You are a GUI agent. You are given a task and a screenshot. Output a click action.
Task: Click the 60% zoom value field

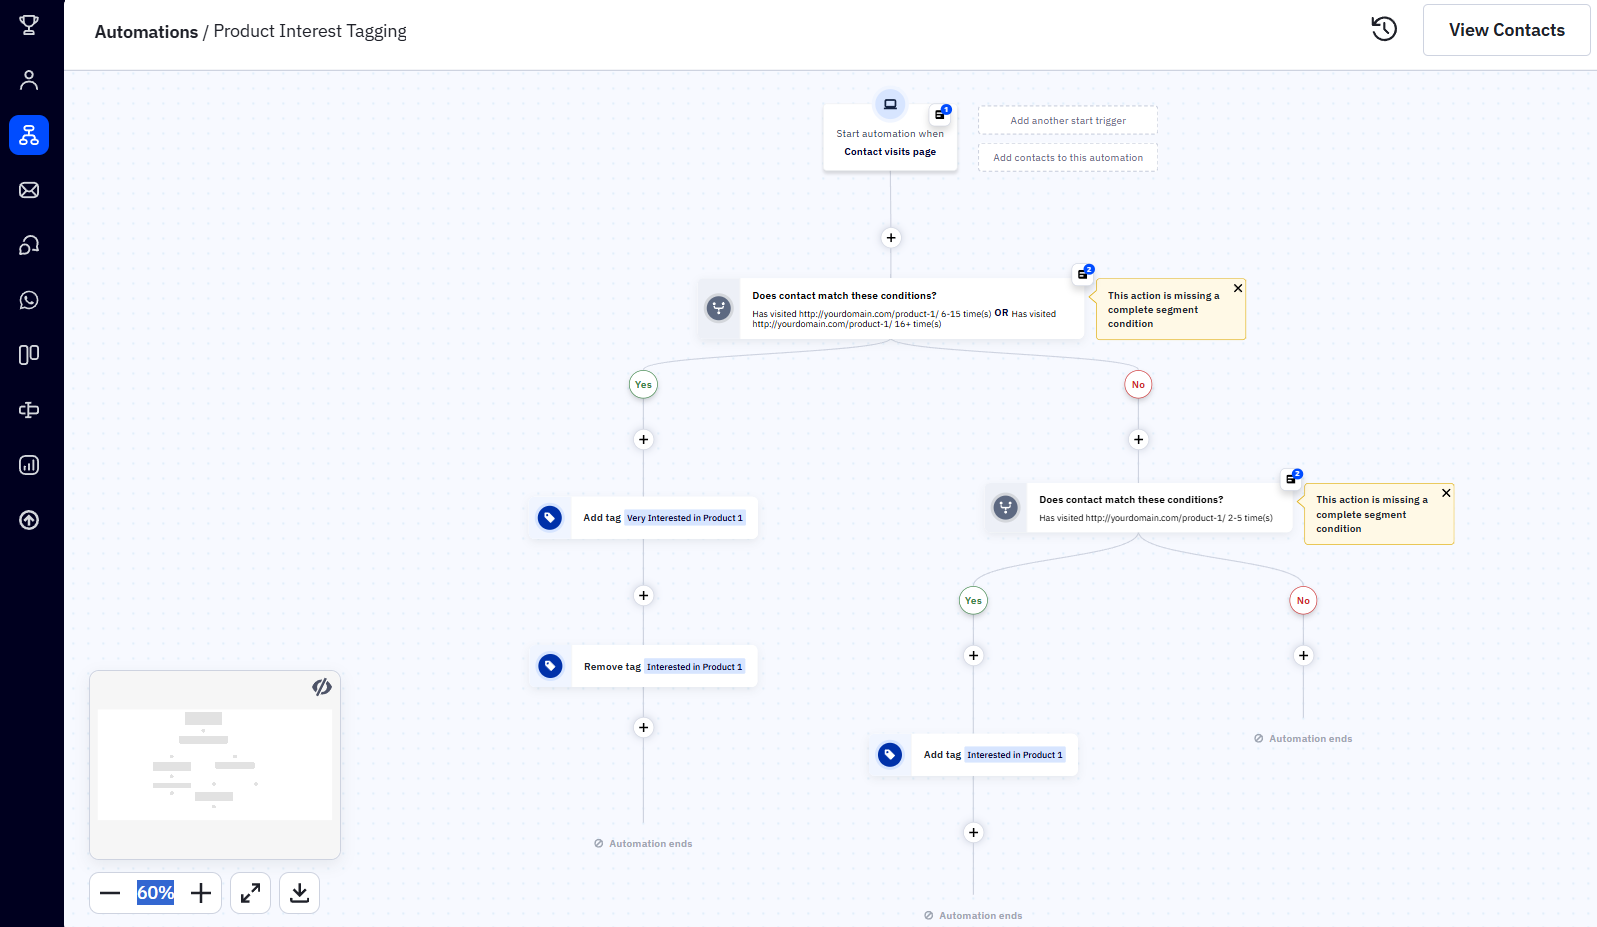coord(155,893)
